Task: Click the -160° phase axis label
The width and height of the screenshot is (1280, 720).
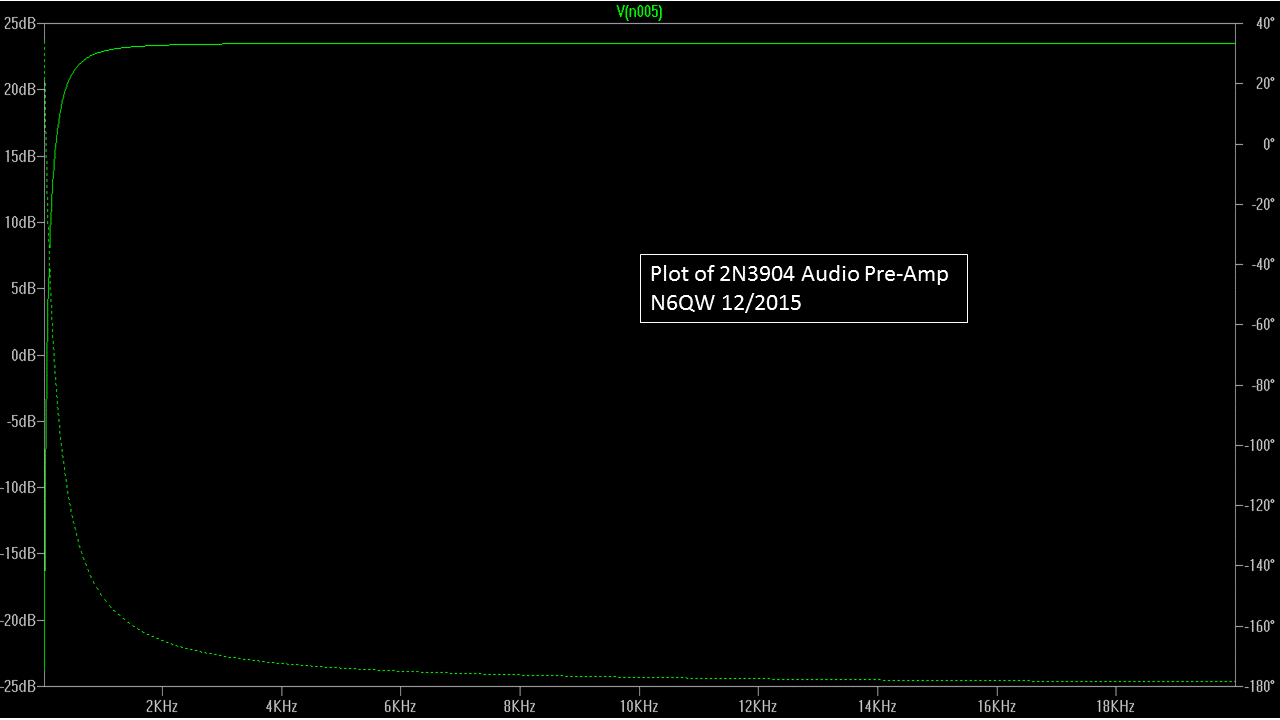Action: (1260, 626)
